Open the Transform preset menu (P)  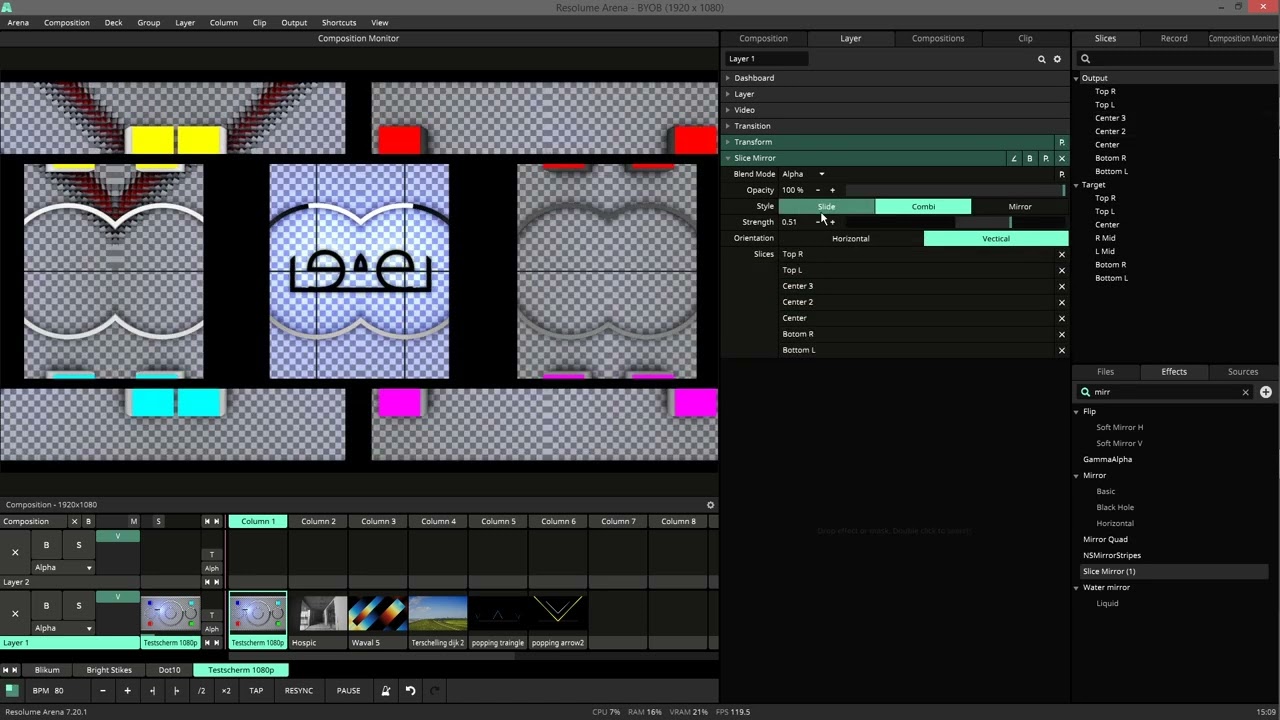point(1062,142)
